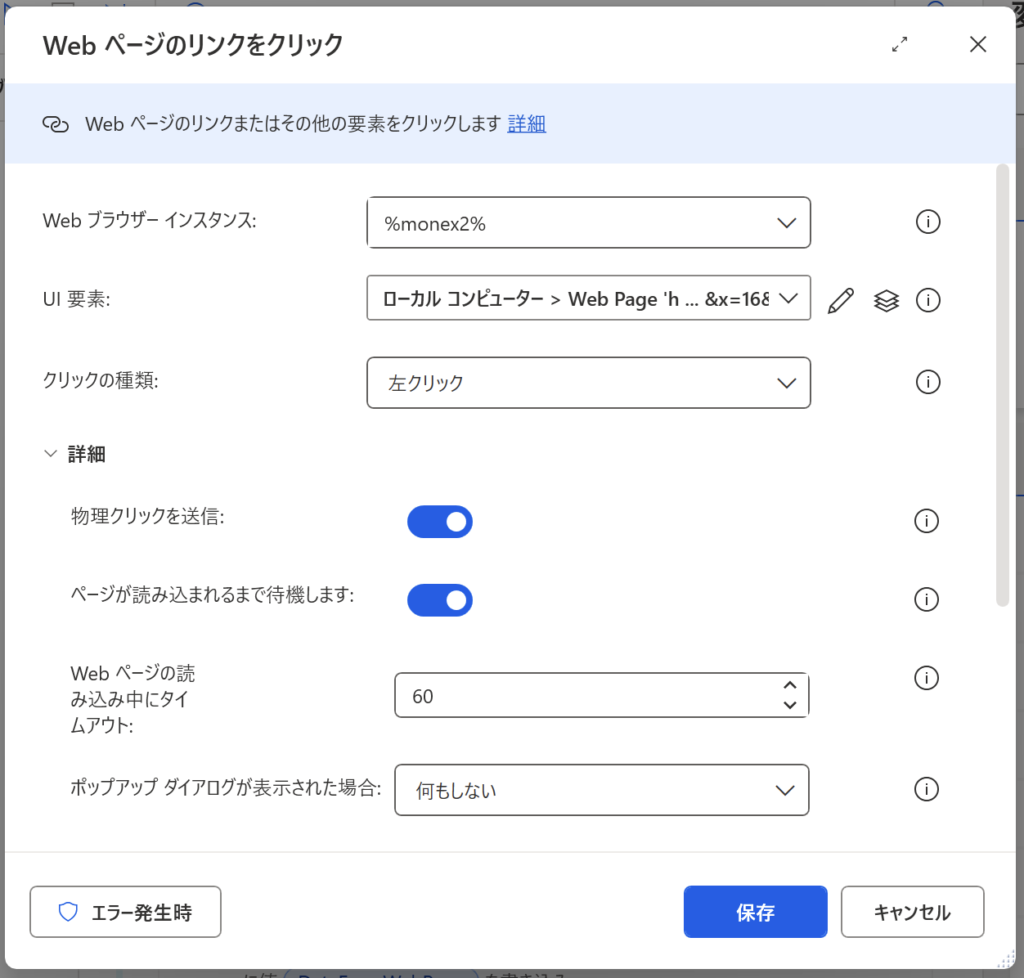Image resolution: width=1024 pixels, height=978 pixels.
Task: Expand the dialog with the resize arrows icon
Action: pos(900,44)
